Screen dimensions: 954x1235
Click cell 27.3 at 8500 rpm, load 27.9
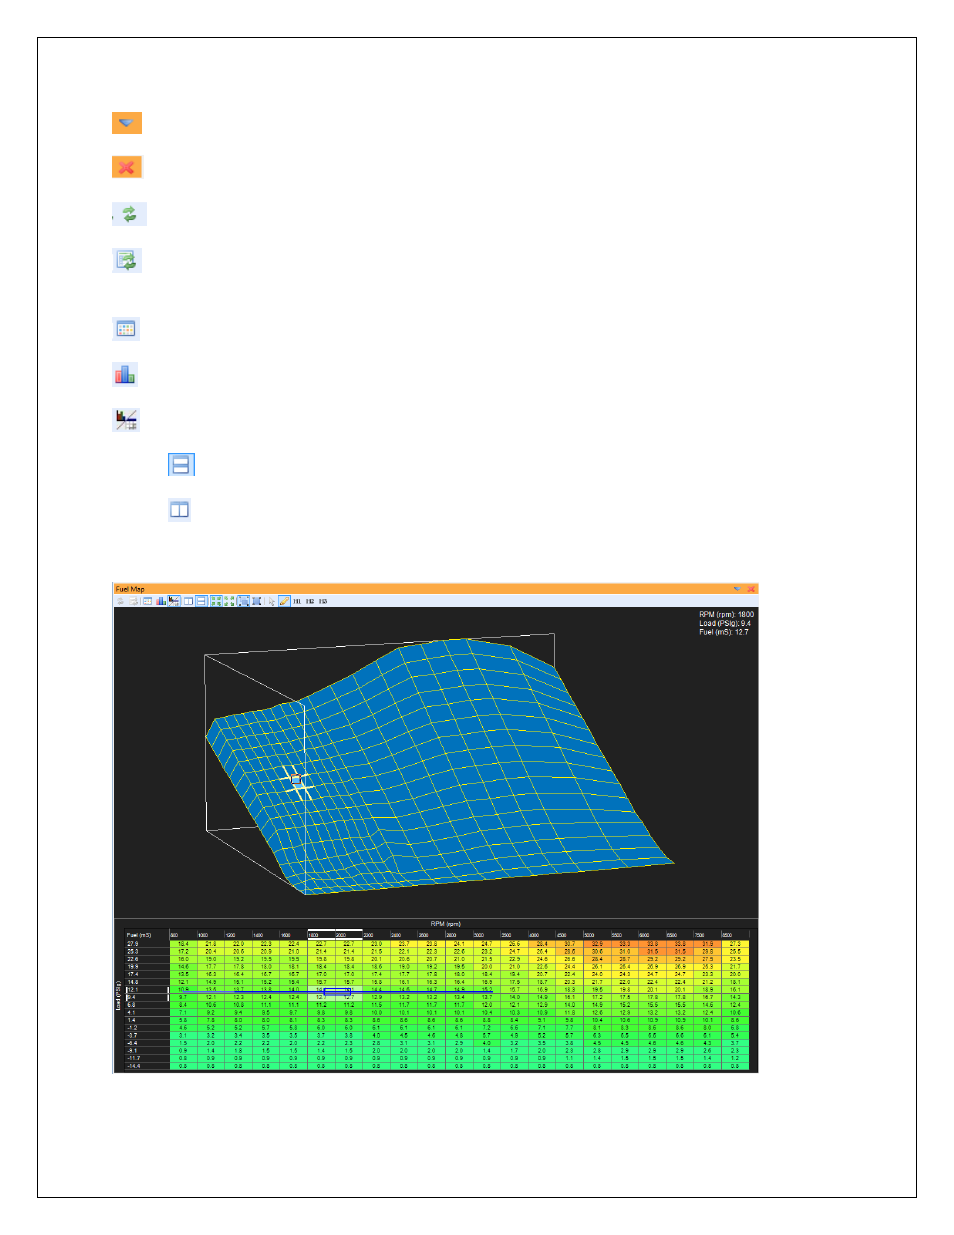(x=735, y=943)
